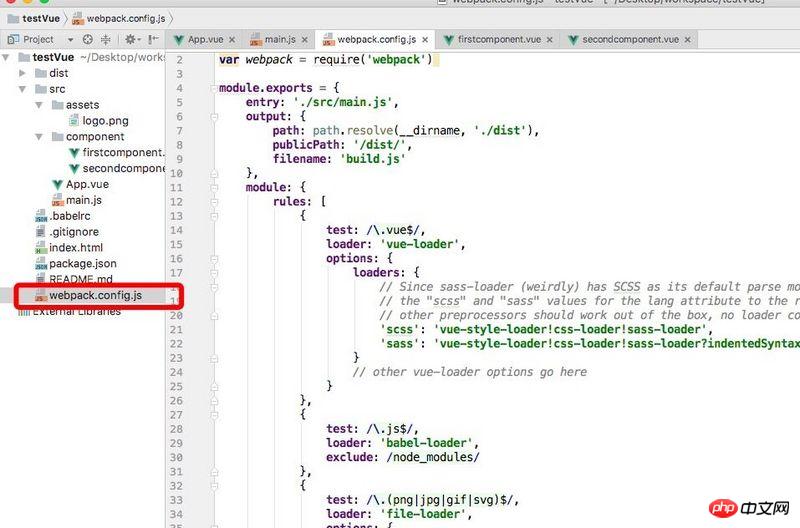Close the firstcomponent.vue tab
Image resolution: width=800 pixels, height=528 pixels.
point(549,40)
